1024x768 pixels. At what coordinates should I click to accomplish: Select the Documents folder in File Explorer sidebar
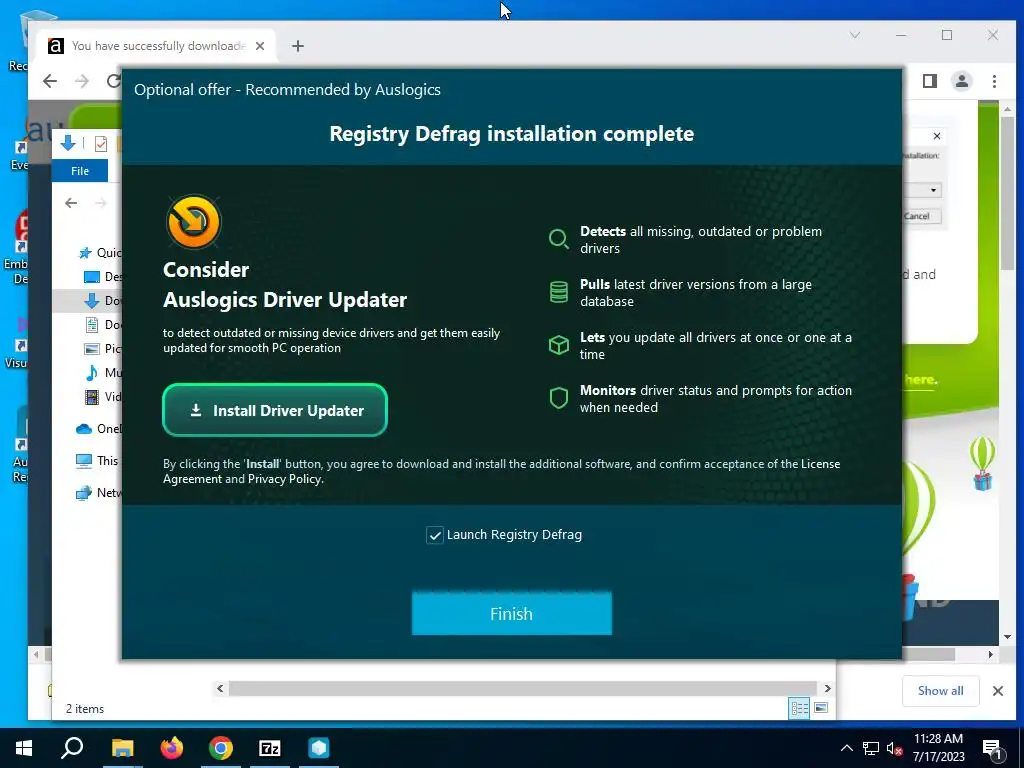point(103,325)
